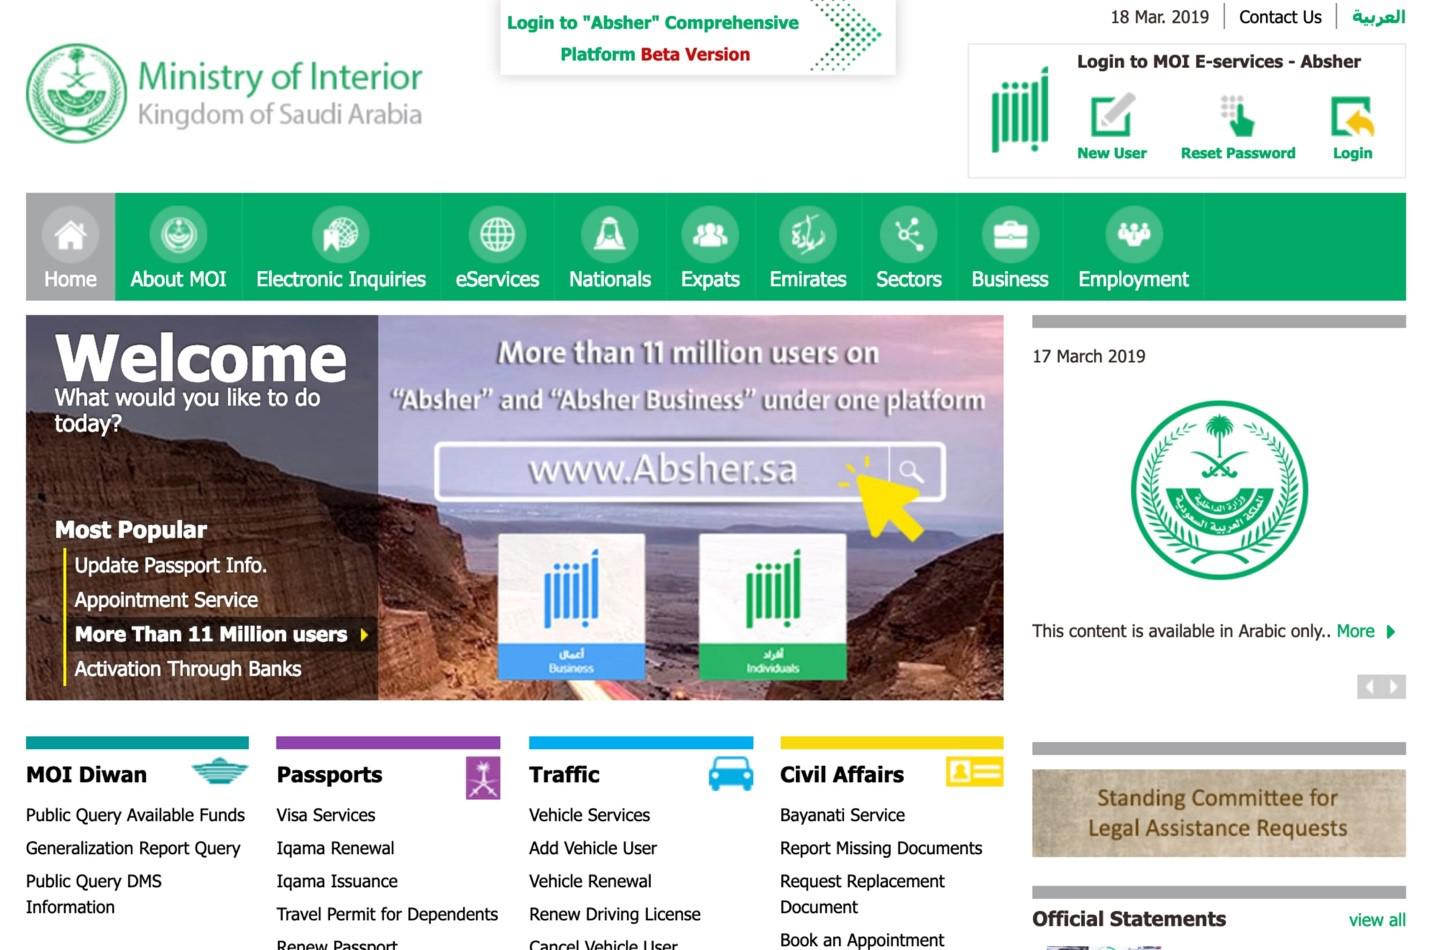The width and height of the screenshot is (1430, 950).
Task: Open Standing Committee for Legal Assistance banner
Action: [x=1218, y=813]
